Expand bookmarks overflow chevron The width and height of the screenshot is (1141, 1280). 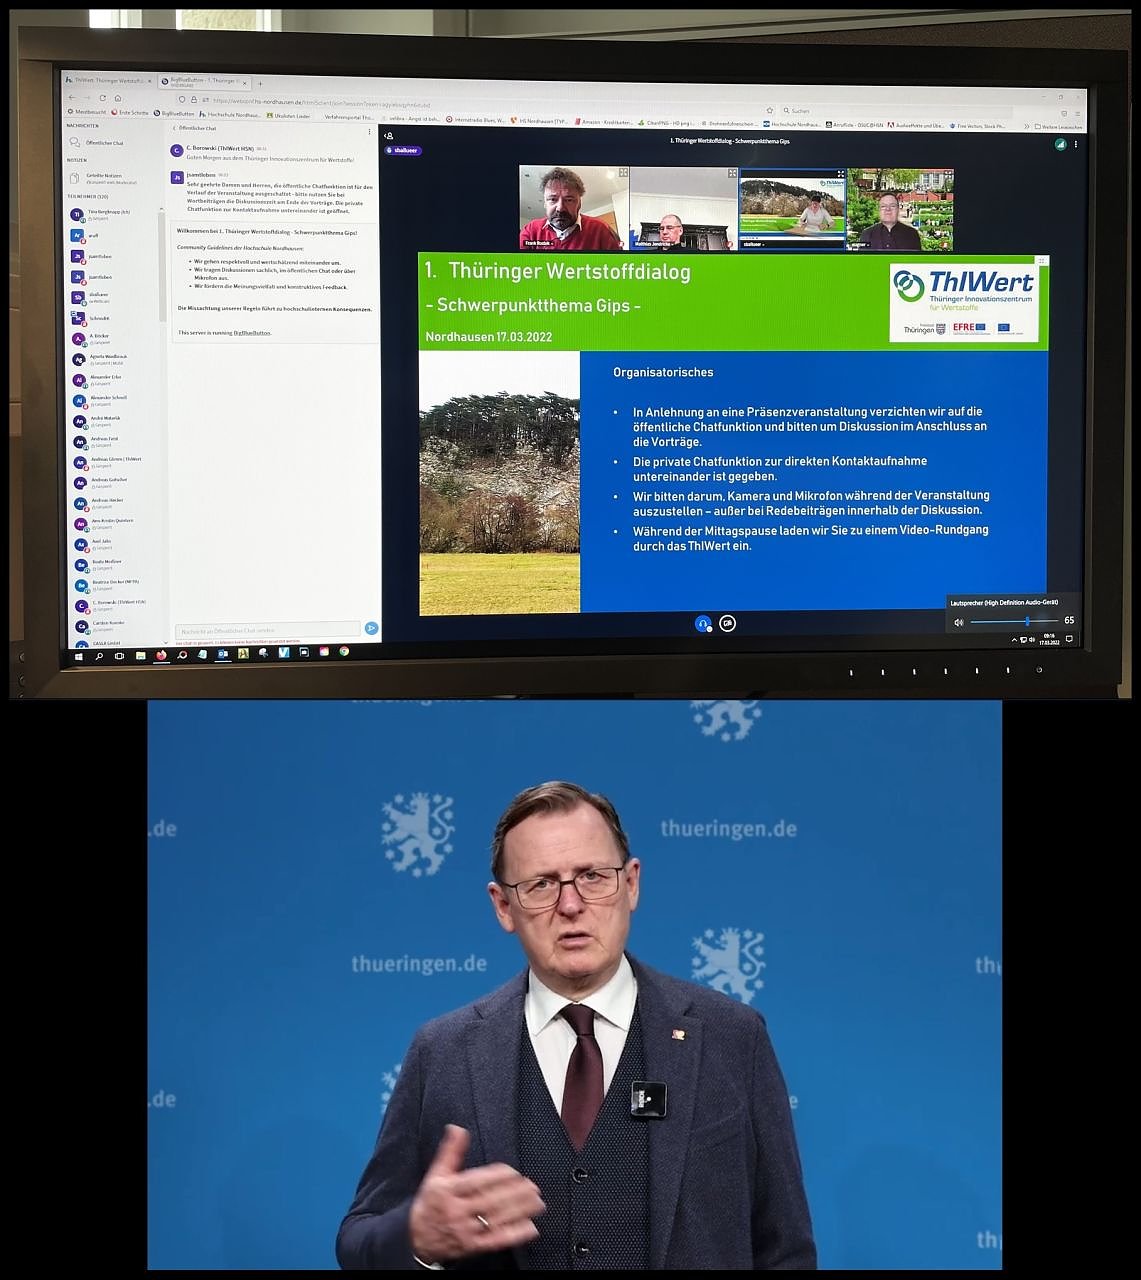coord(1026,126)
